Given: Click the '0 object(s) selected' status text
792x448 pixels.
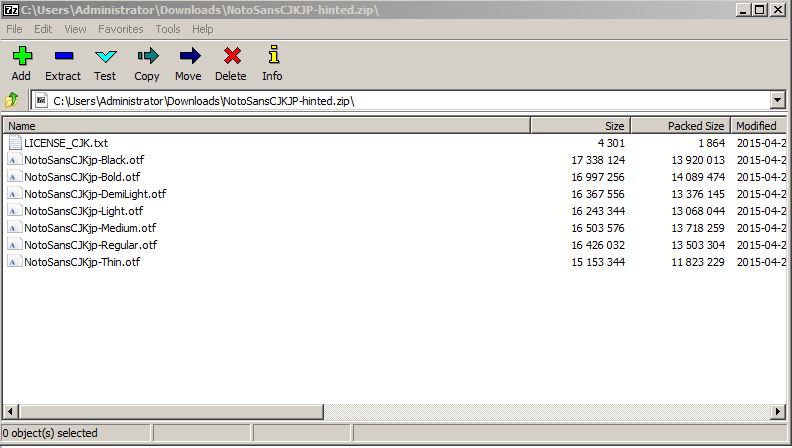Looking at the screenshot, I should pos(50,433).
